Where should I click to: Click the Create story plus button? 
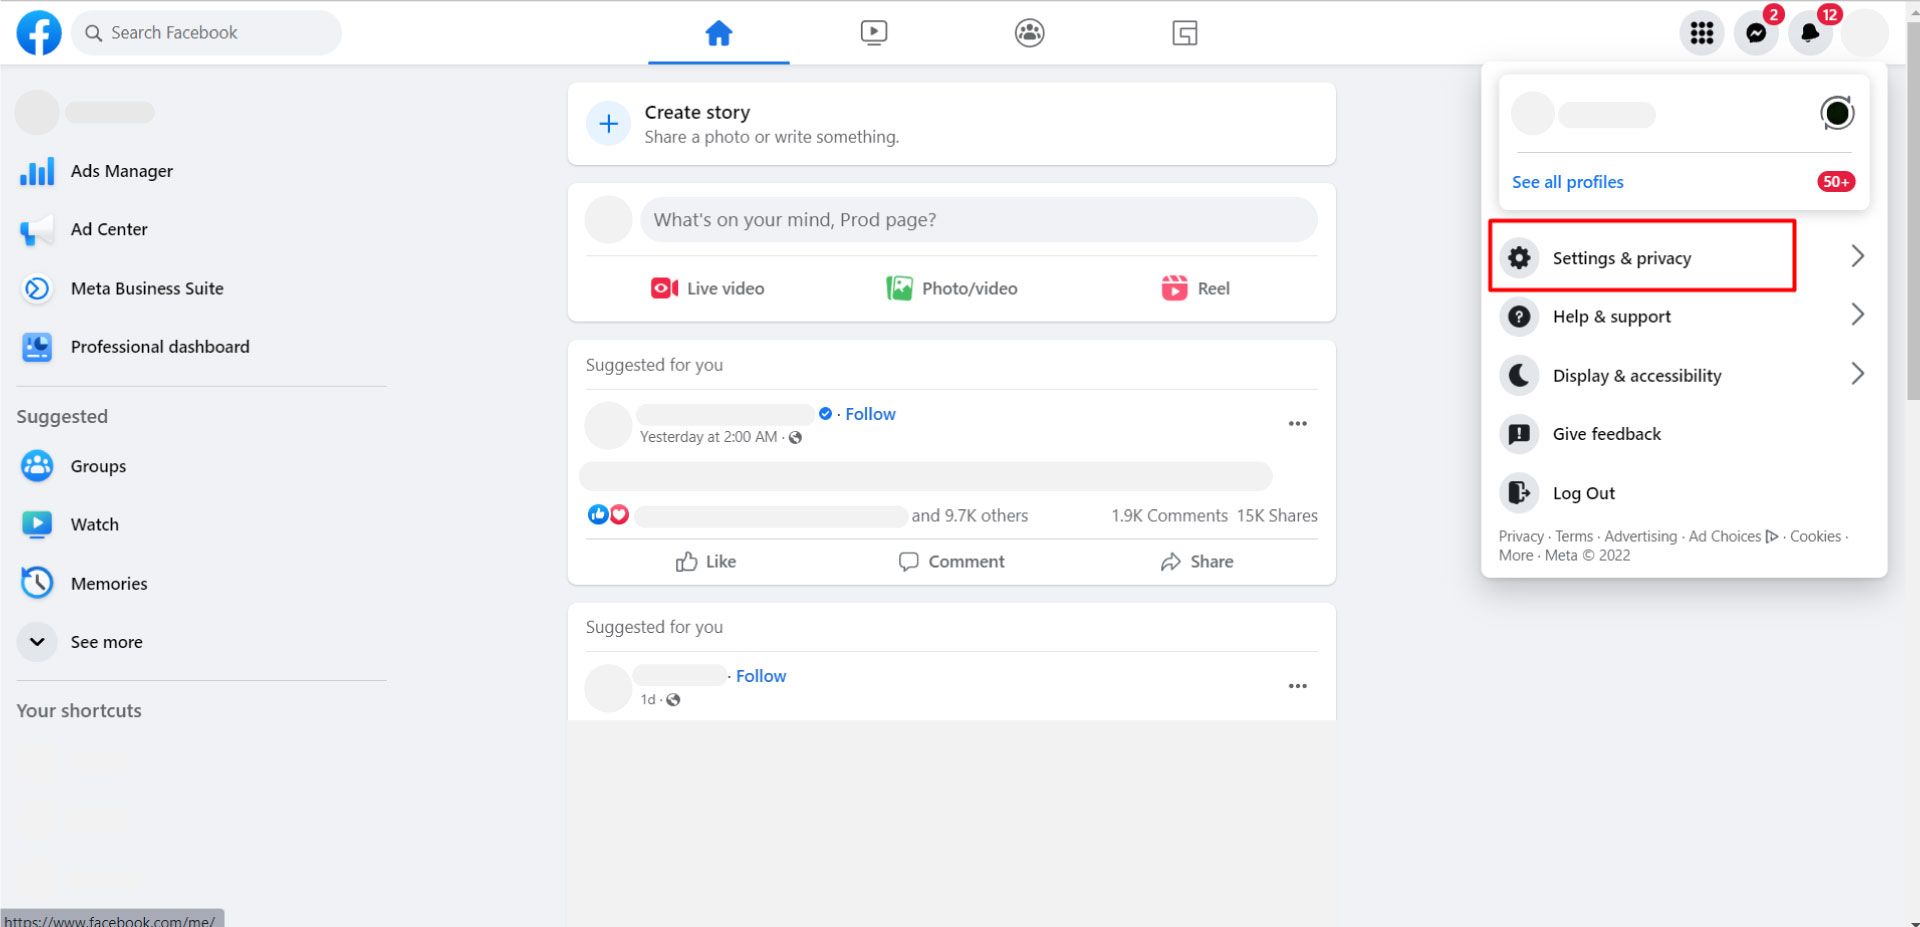[608, 124]
